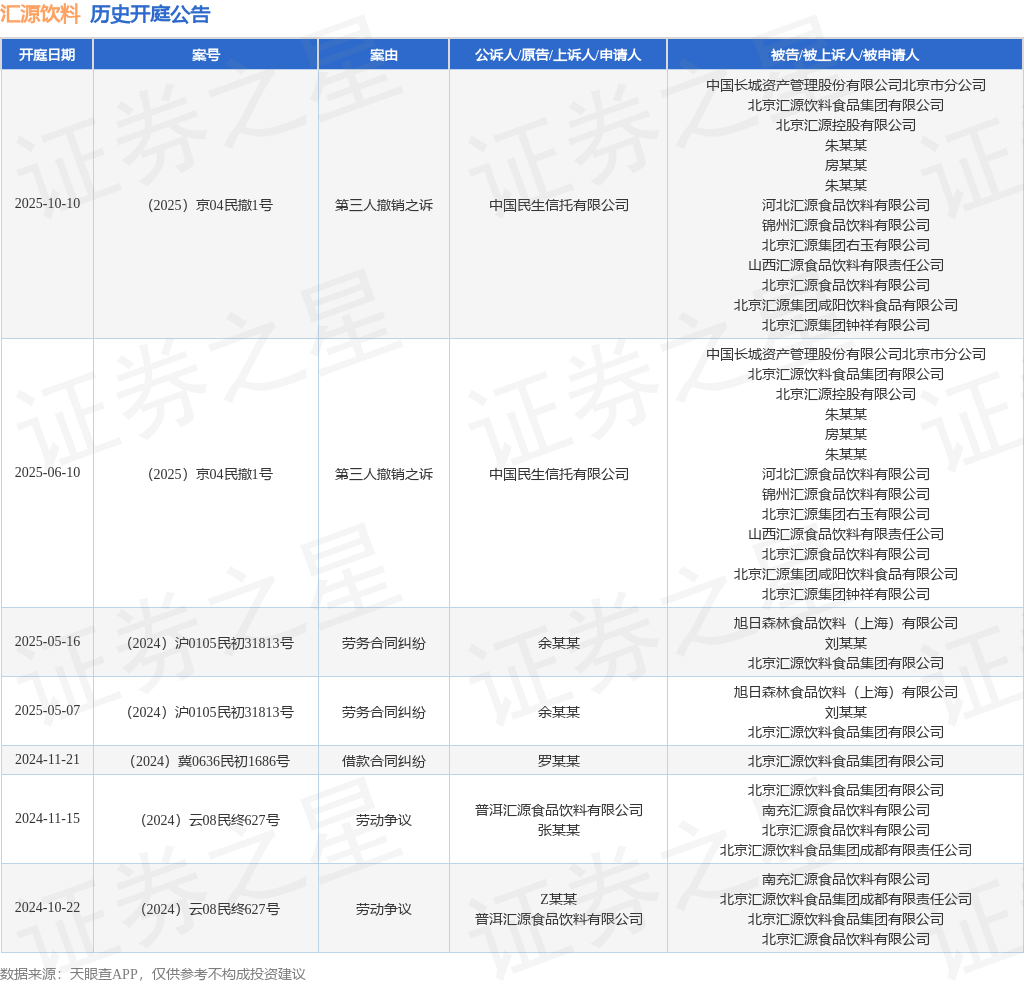Click the date 2024-11-15
Viewport: 1024px width, 983px height.
(x=48, y=818)
